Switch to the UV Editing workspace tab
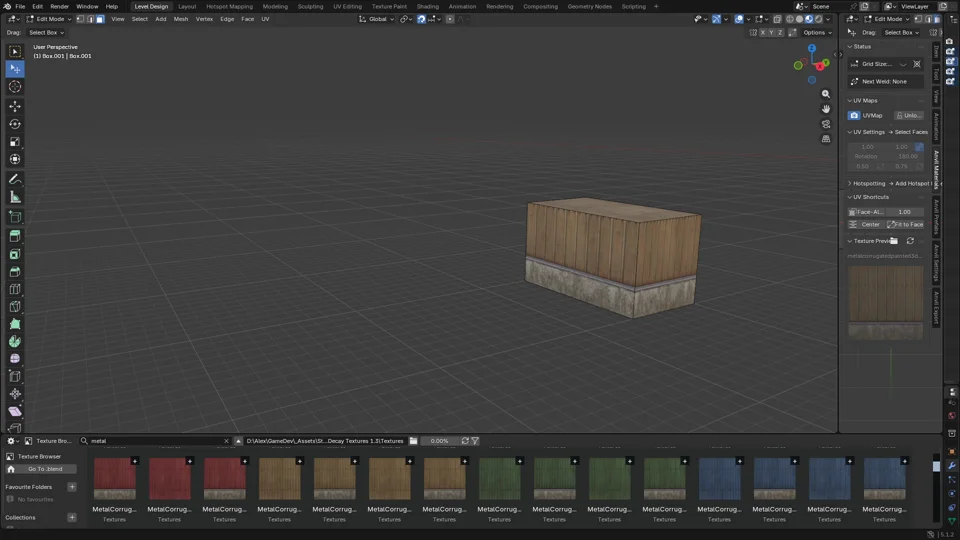 click(x=347, y=6)
